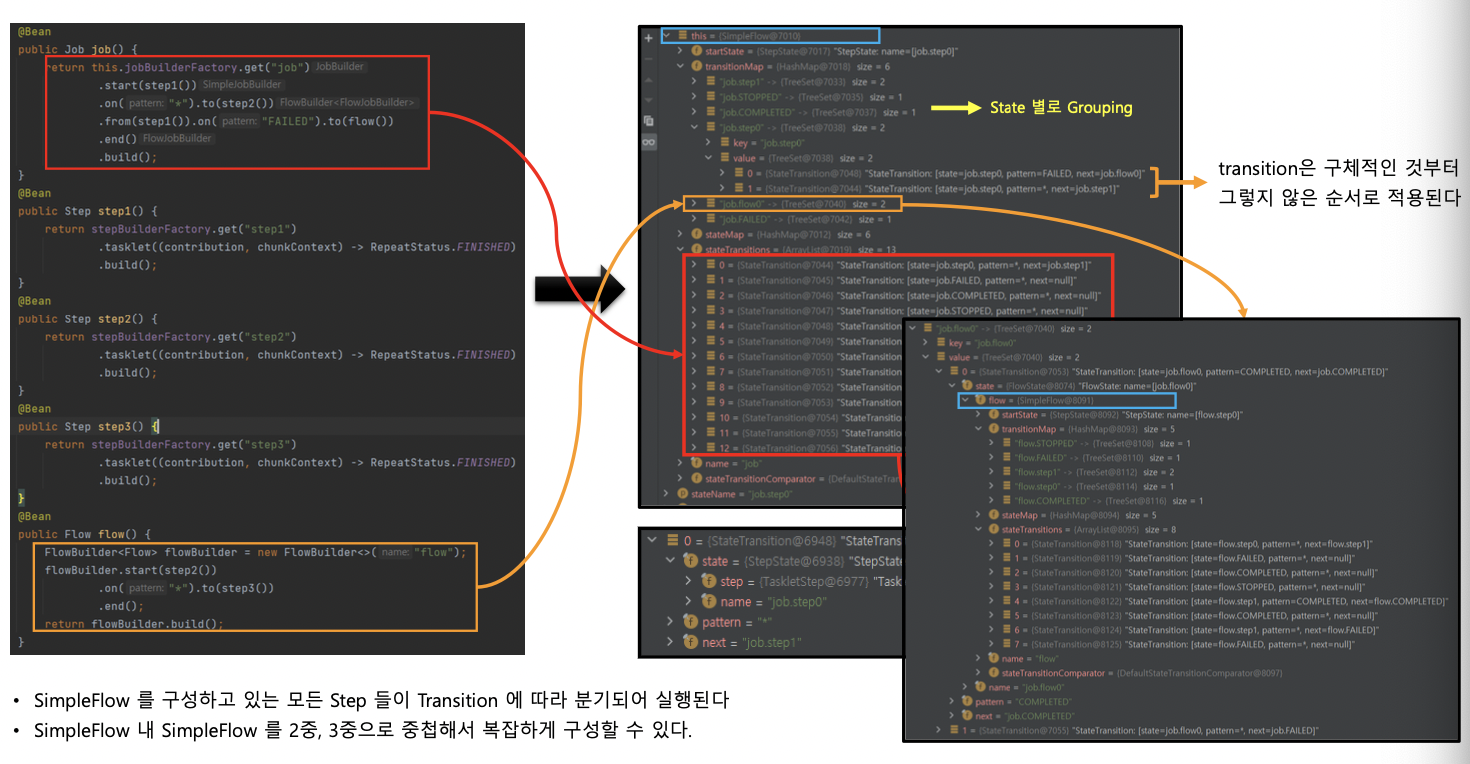Select the row with 12 = StateTransition@7056

795,448
